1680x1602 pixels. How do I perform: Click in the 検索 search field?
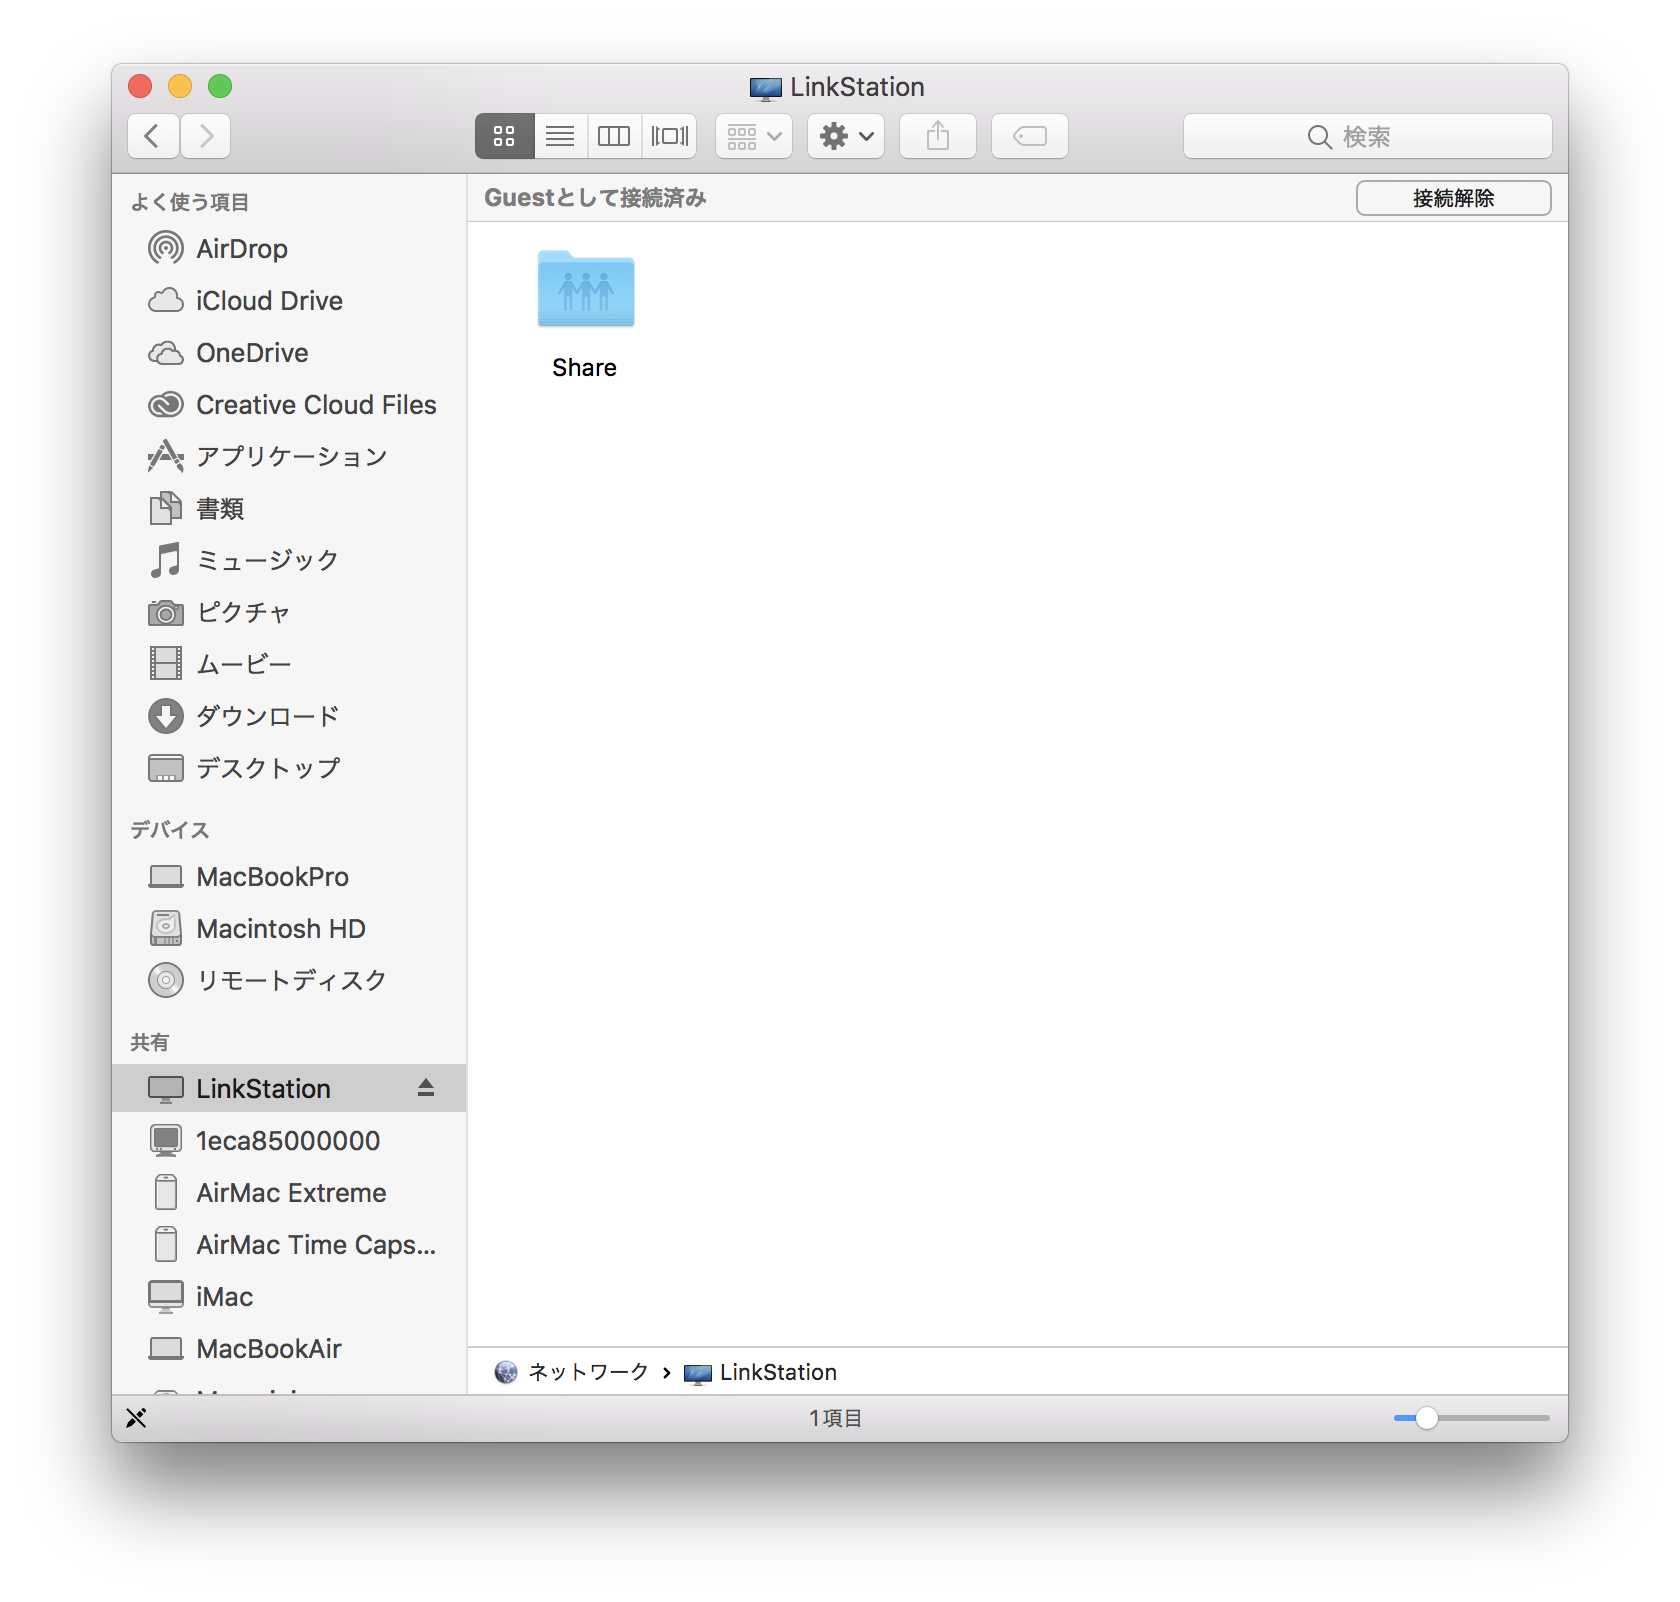(x=1367, y=136)
